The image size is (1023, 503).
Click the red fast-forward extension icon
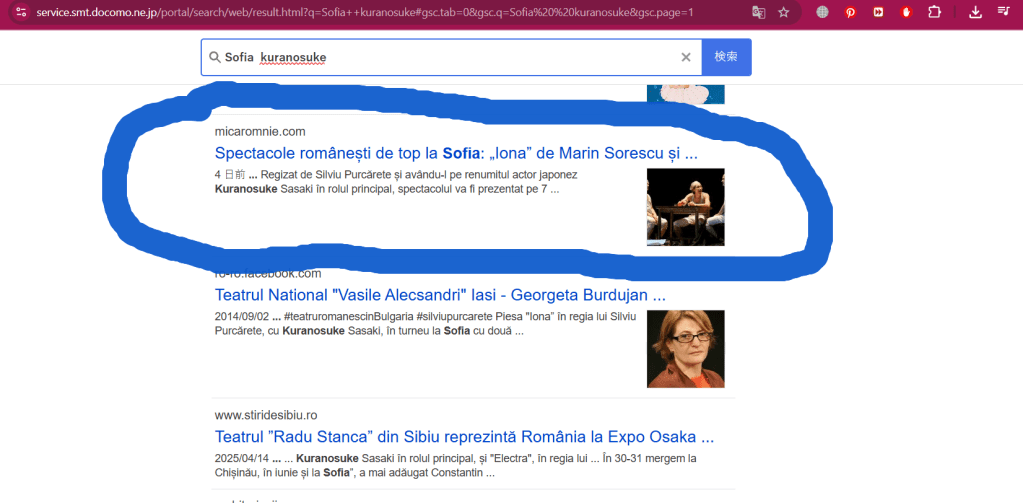pos(878,12)
